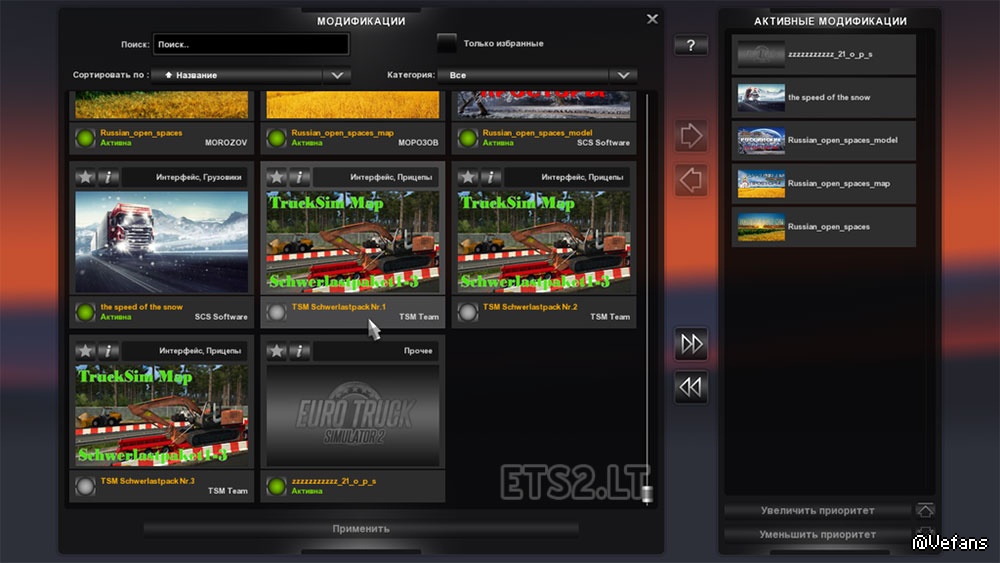
Task: Click 'Интерфейс, Грузовики' category label
Action: click(x=198, y=177)
